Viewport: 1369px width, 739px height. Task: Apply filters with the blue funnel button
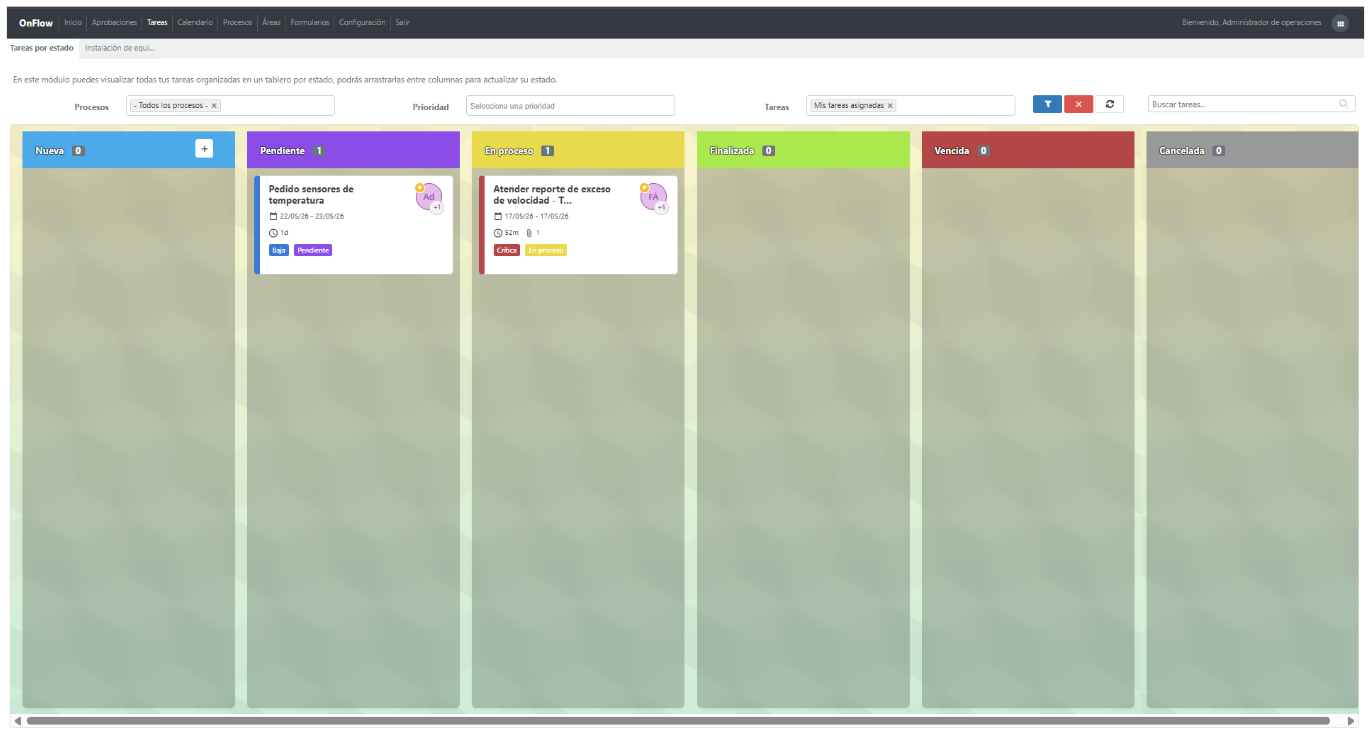[1047, 104]
